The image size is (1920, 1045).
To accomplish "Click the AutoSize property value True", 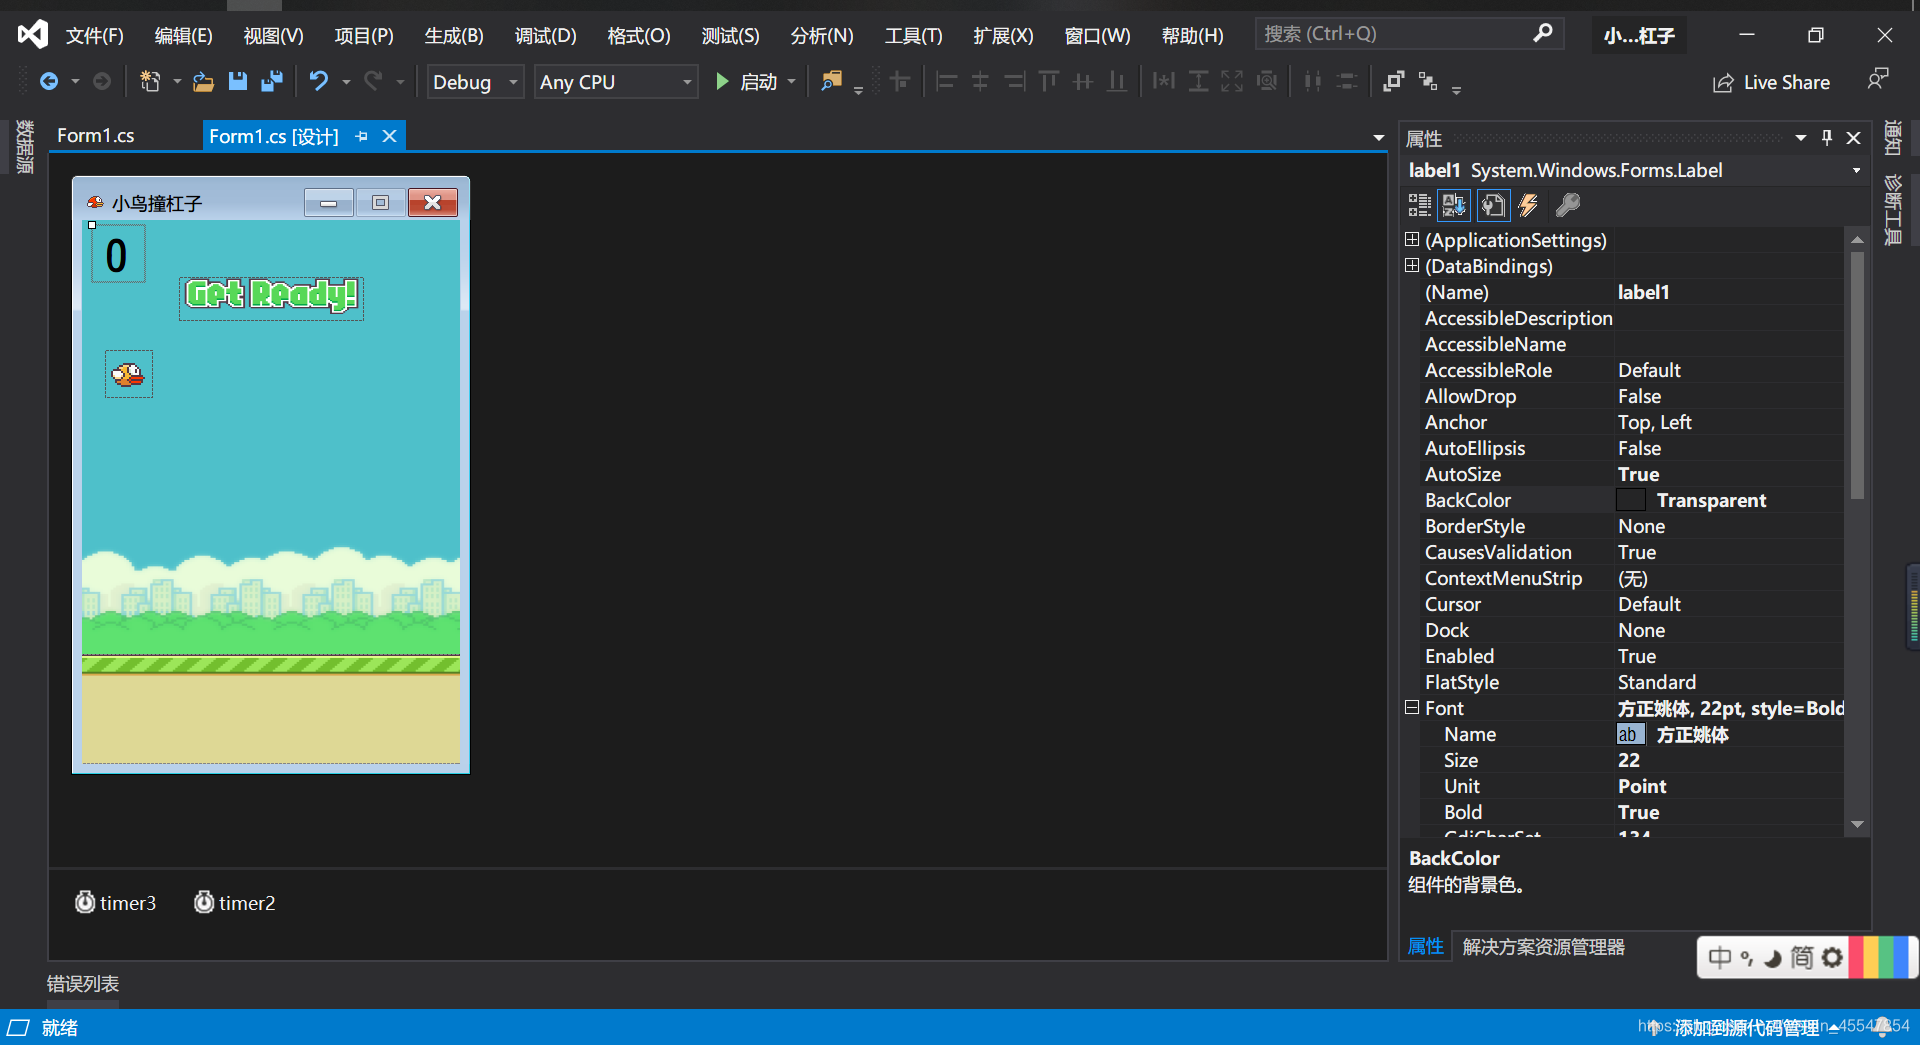I will (1638, 474).
